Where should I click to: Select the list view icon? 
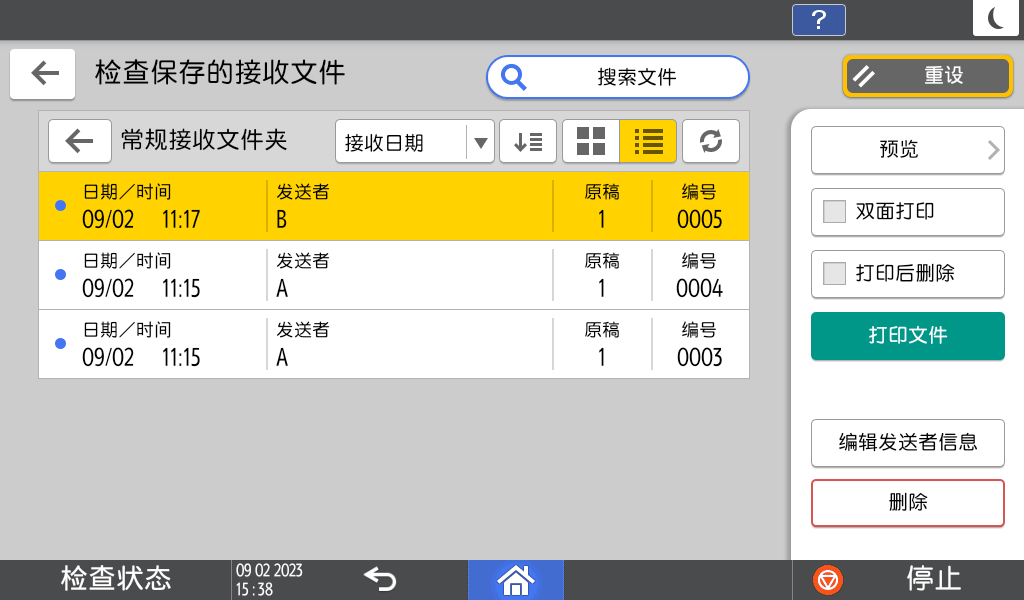648,141
